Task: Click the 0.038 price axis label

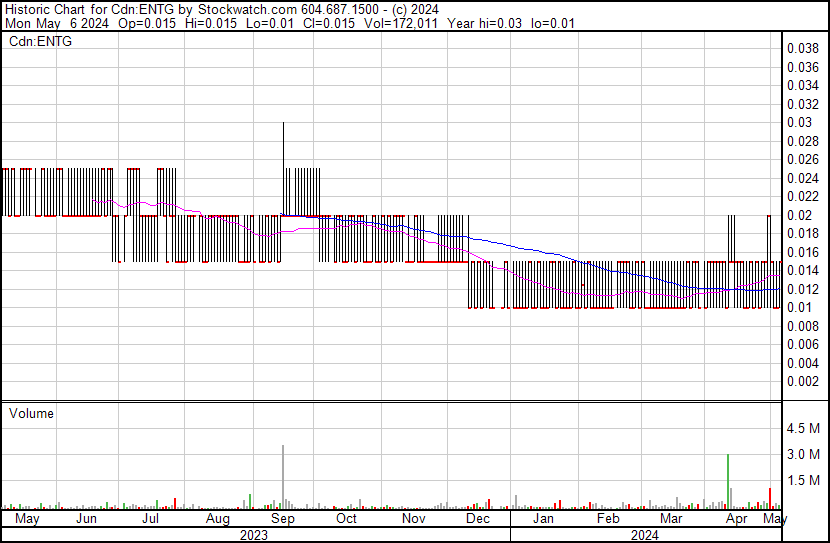Action: point(804,48)
